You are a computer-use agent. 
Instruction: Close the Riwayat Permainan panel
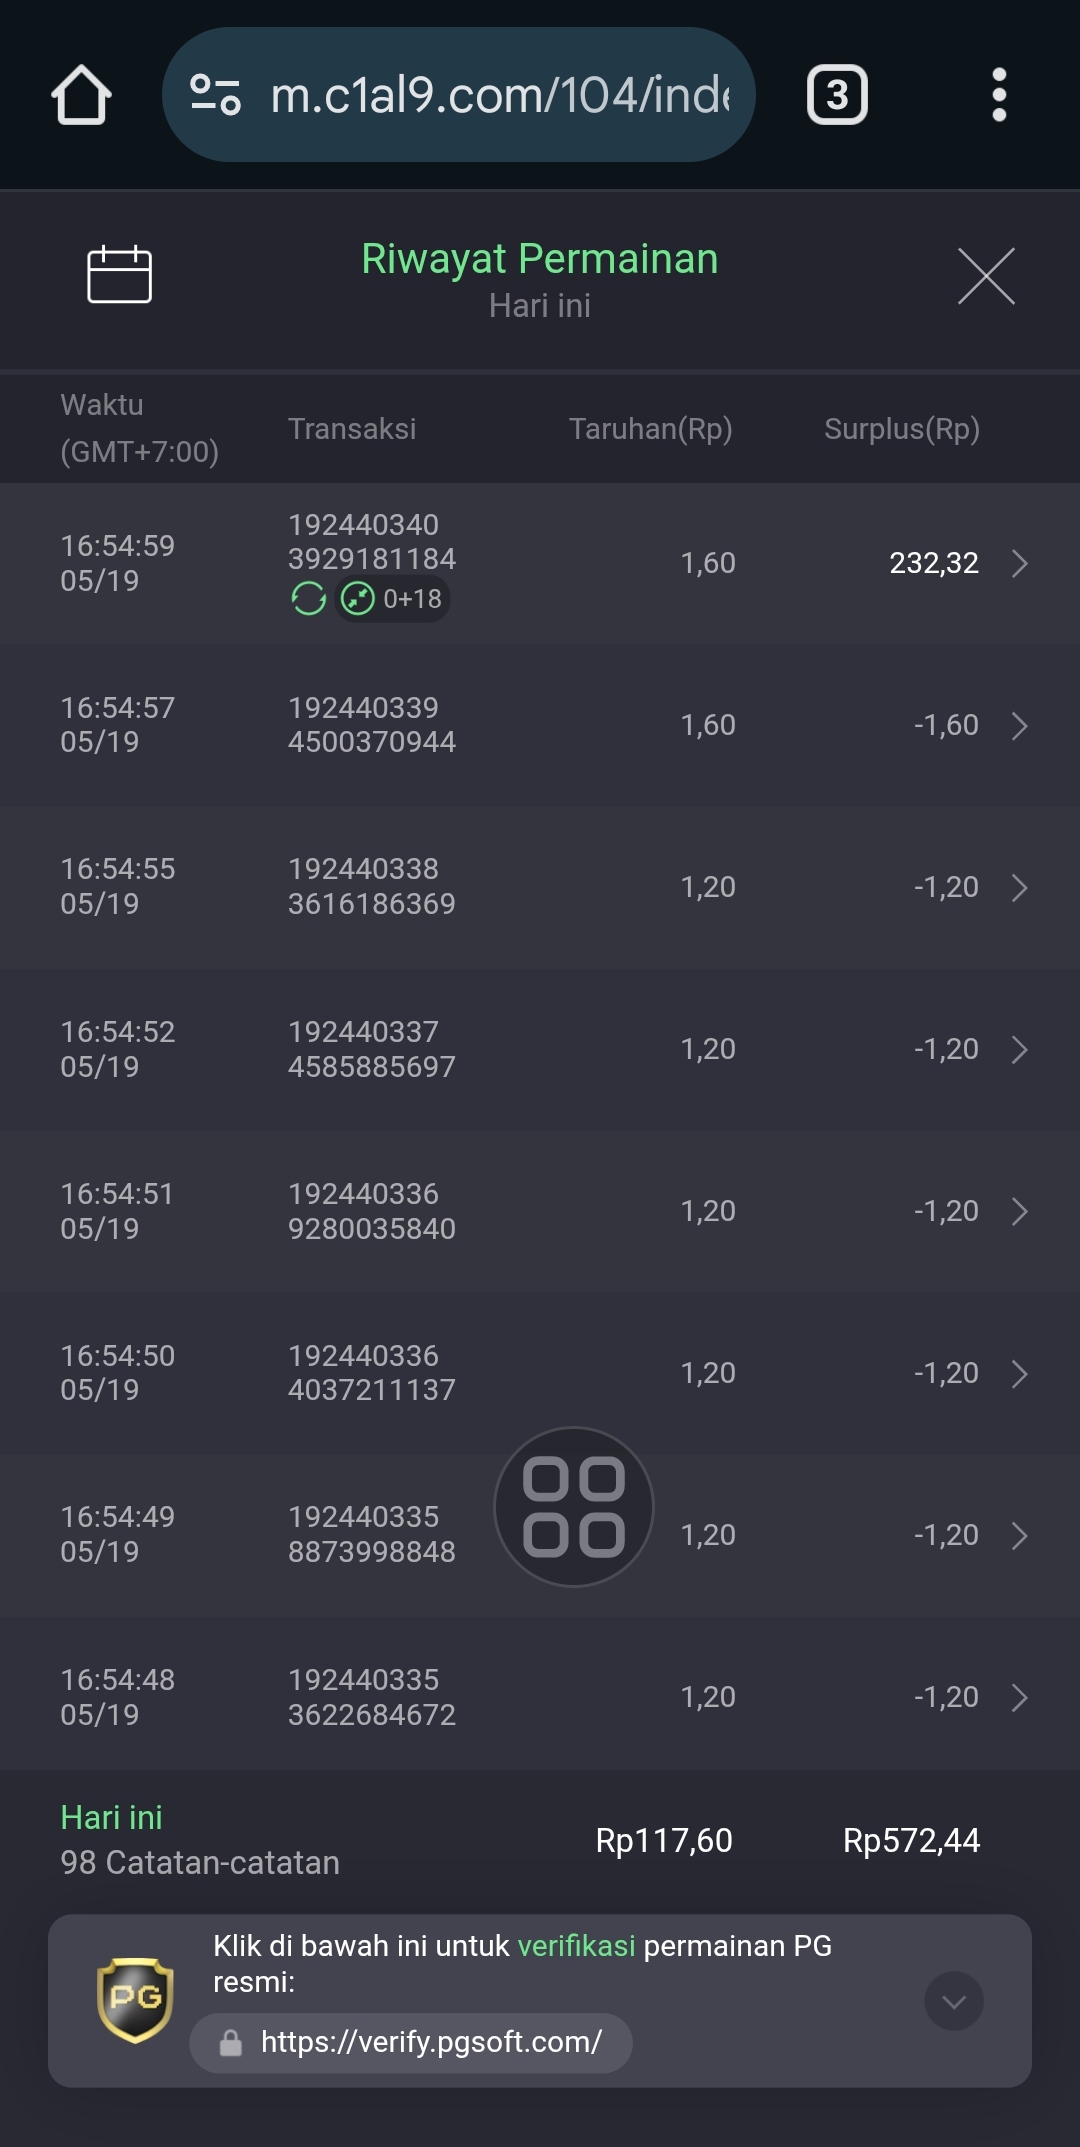tap(986, 275)
